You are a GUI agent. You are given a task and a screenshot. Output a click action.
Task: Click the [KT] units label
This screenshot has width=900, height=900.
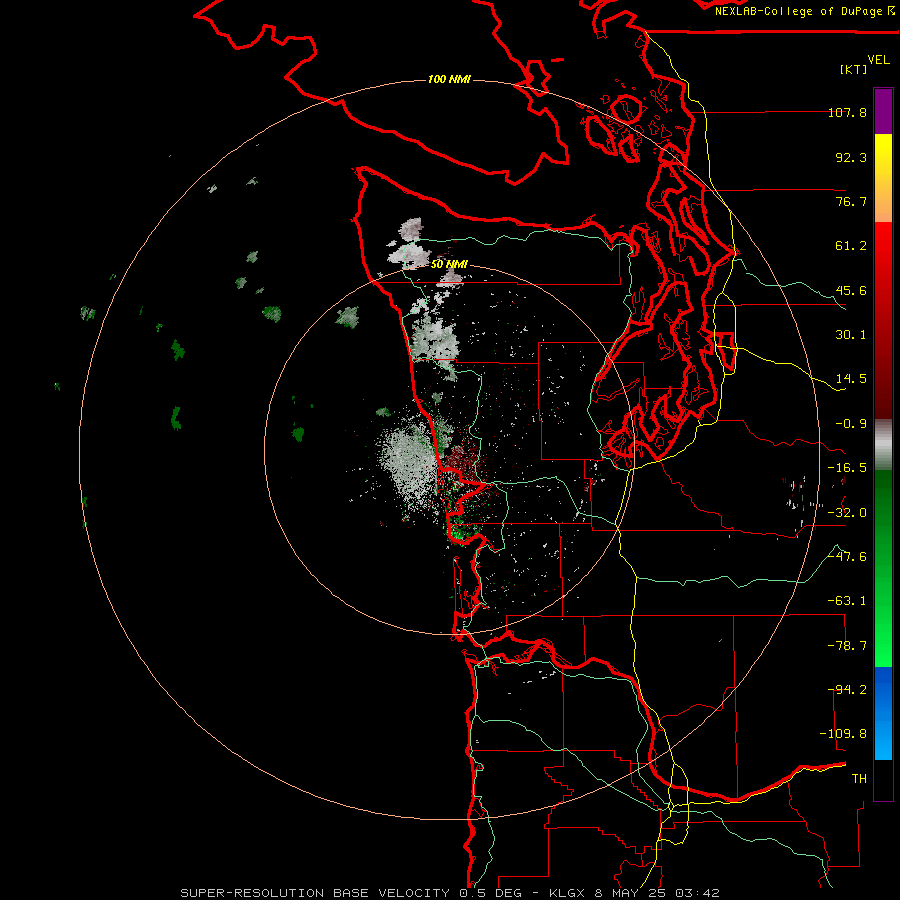(854, 69)
